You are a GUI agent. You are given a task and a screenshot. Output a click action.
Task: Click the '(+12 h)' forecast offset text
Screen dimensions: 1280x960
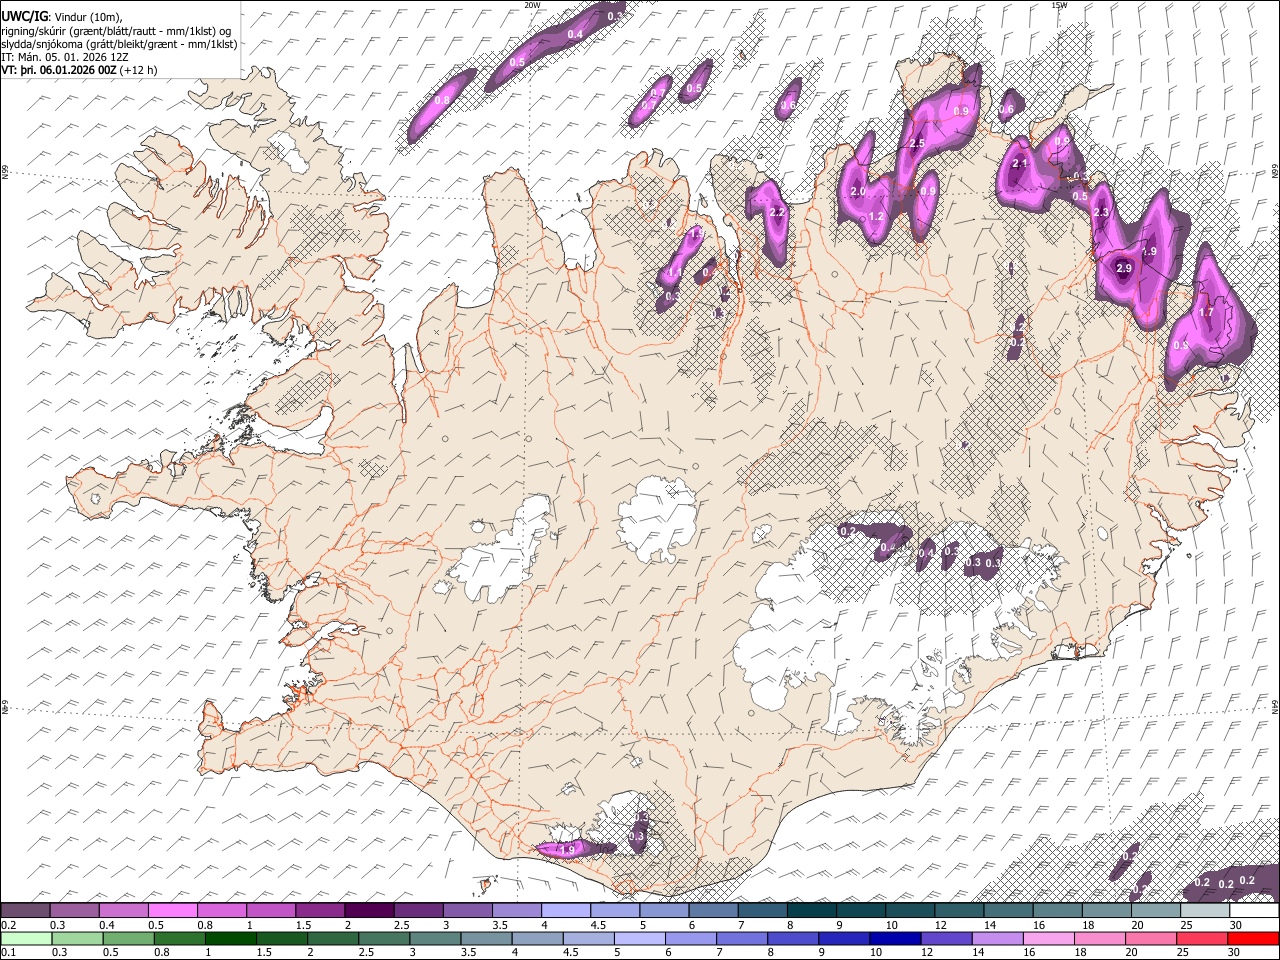(138, 70)
